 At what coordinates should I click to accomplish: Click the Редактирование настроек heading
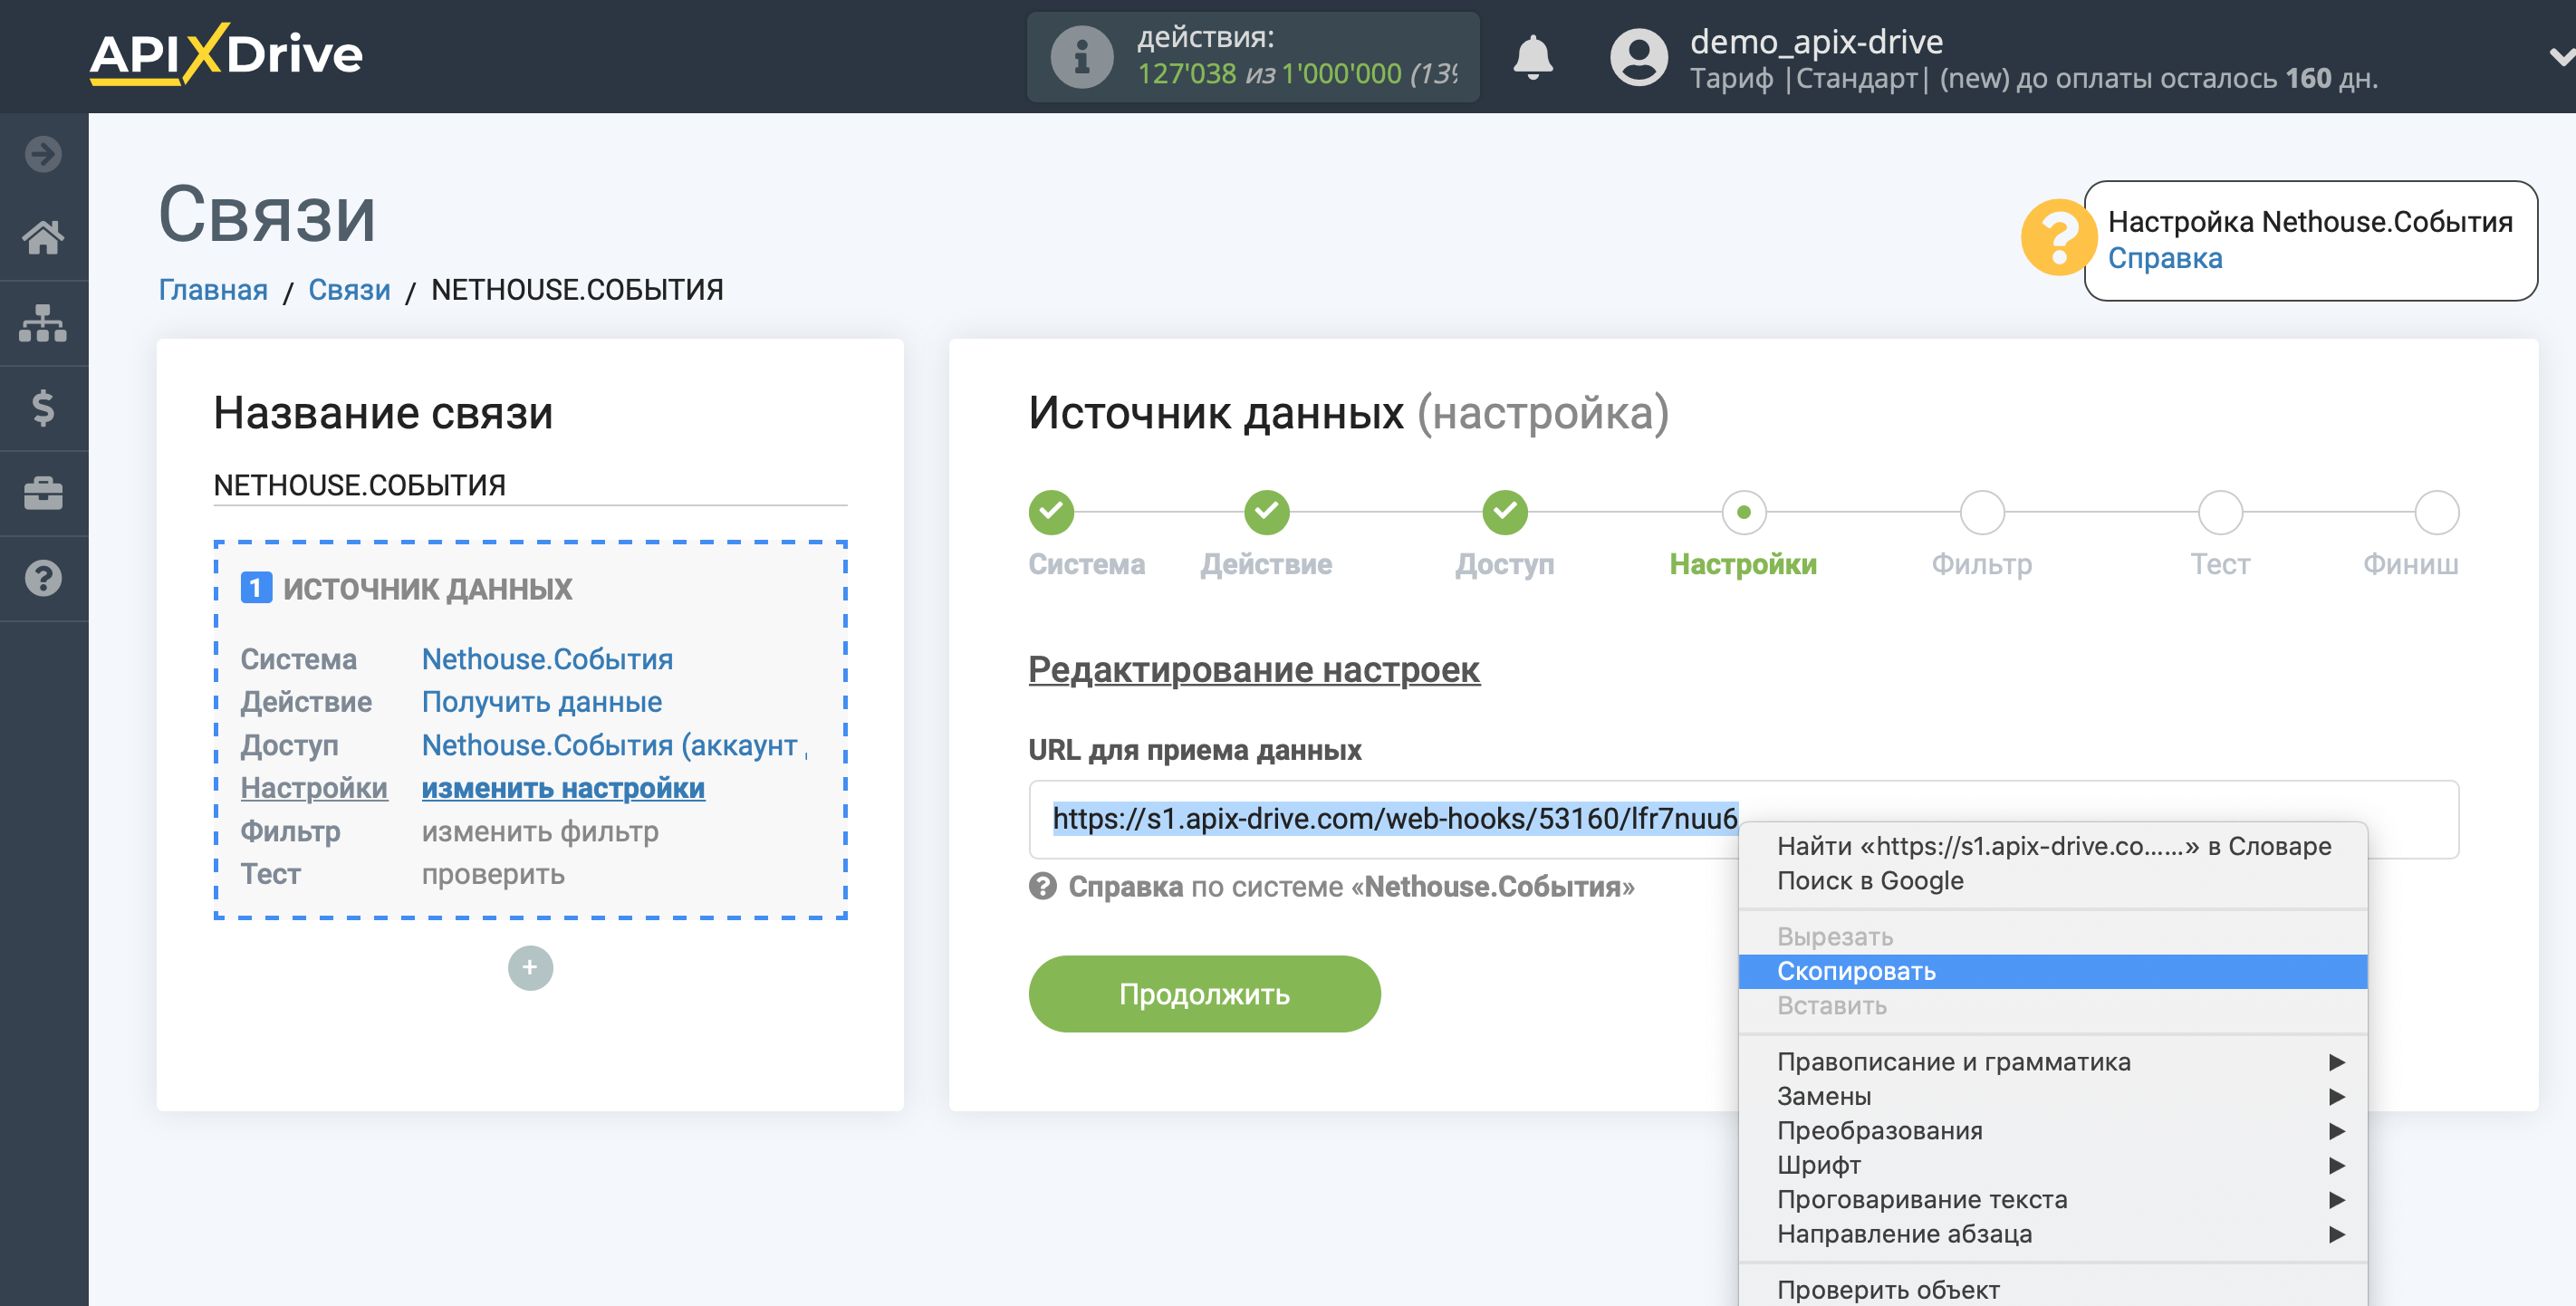coord(1253,669)
